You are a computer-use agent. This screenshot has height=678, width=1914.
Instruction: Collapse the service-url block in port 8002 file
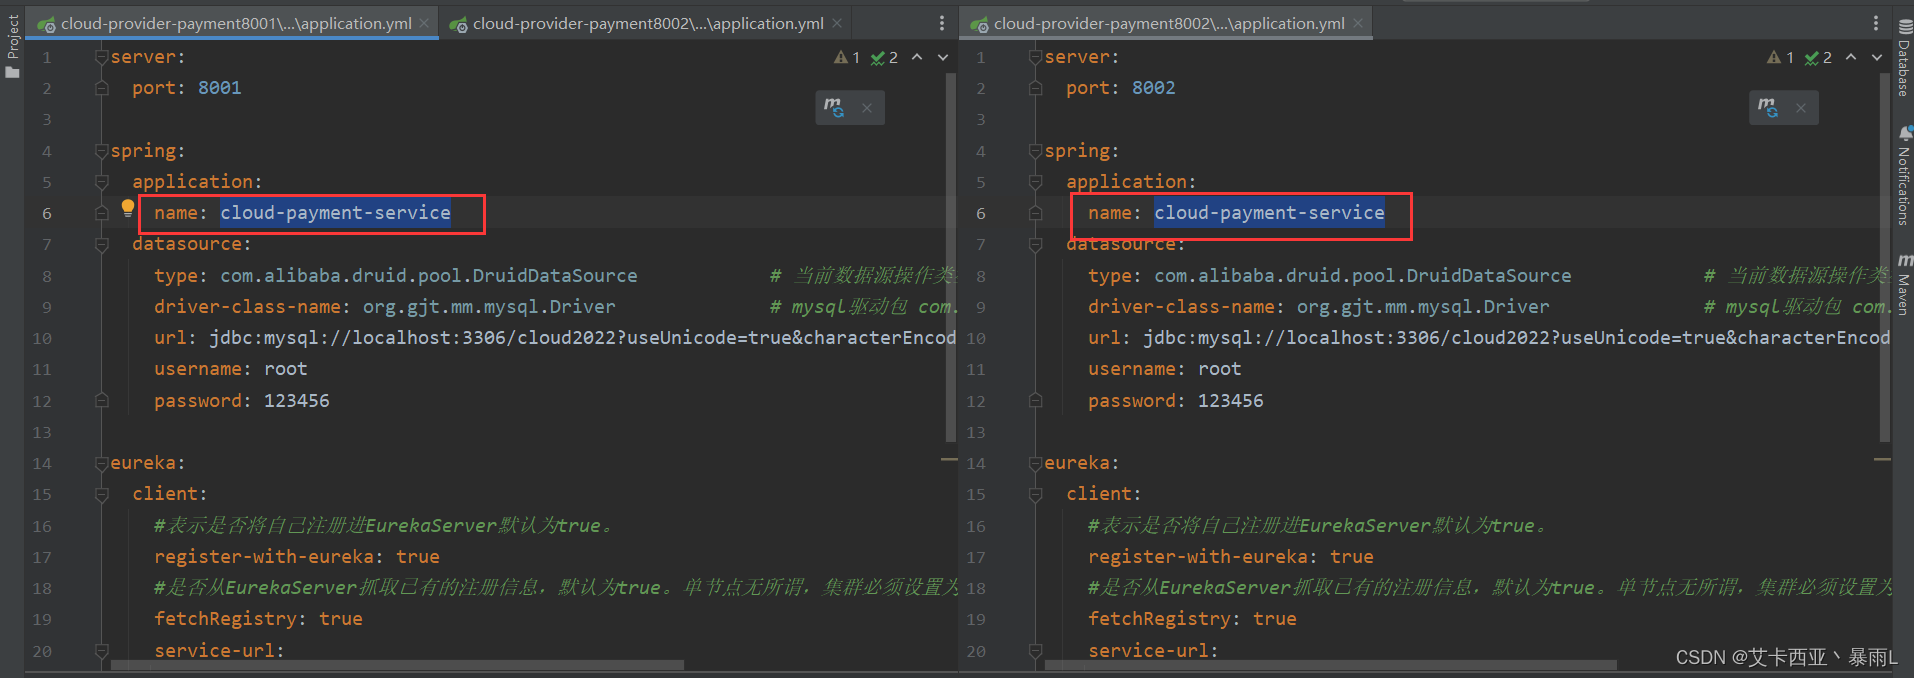click(x=1035, y=650)
